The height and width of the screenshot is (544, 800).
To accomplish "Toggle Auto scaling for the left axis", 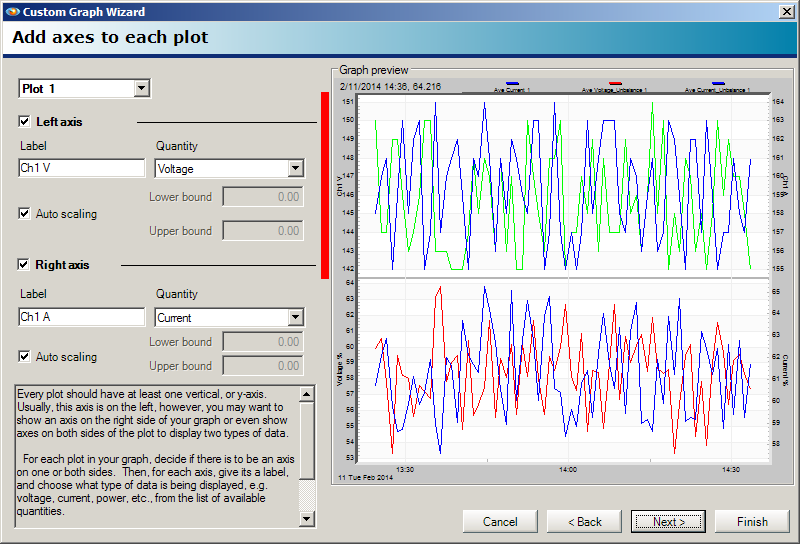I will [25, 214].
